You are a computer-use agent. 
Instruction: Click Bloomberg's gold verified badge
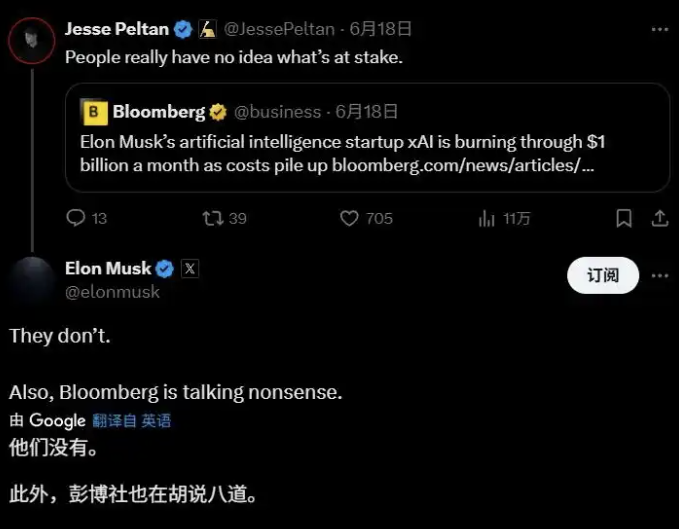[219, 112]
